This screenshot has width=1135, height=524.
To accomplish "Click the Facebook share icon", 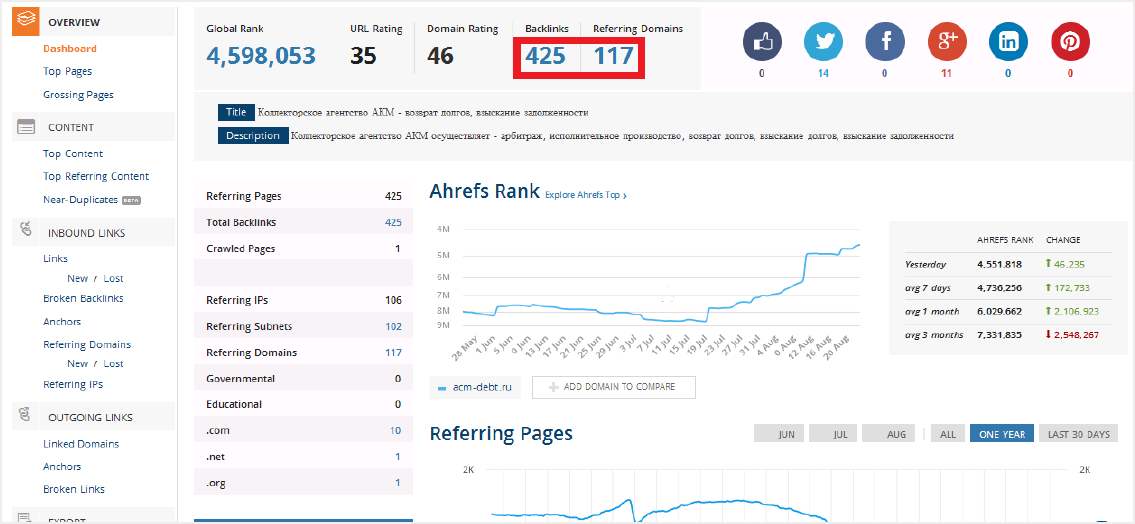I will tap(885, 42).
